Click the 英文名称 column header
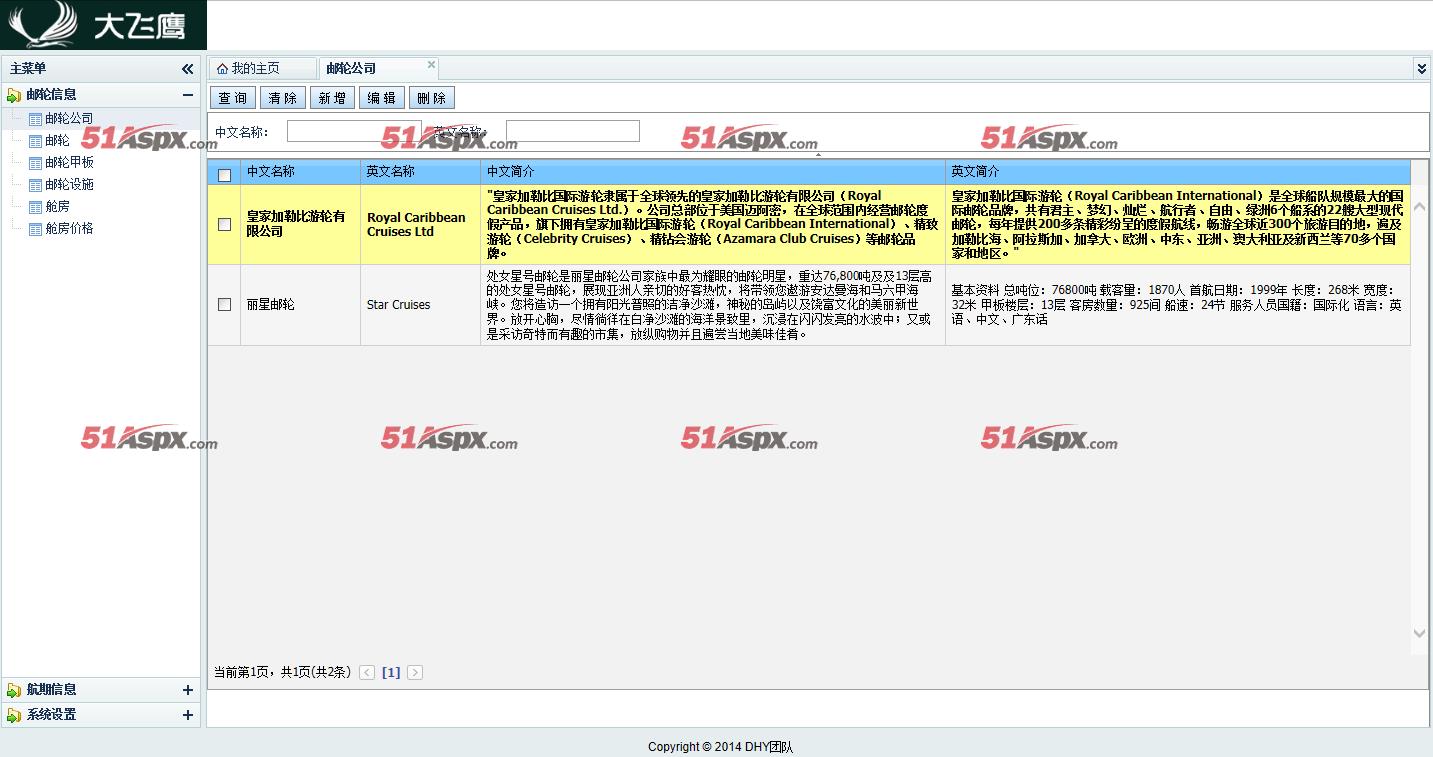The height and width of the screenshot is (757, 1433). [420, 172]
